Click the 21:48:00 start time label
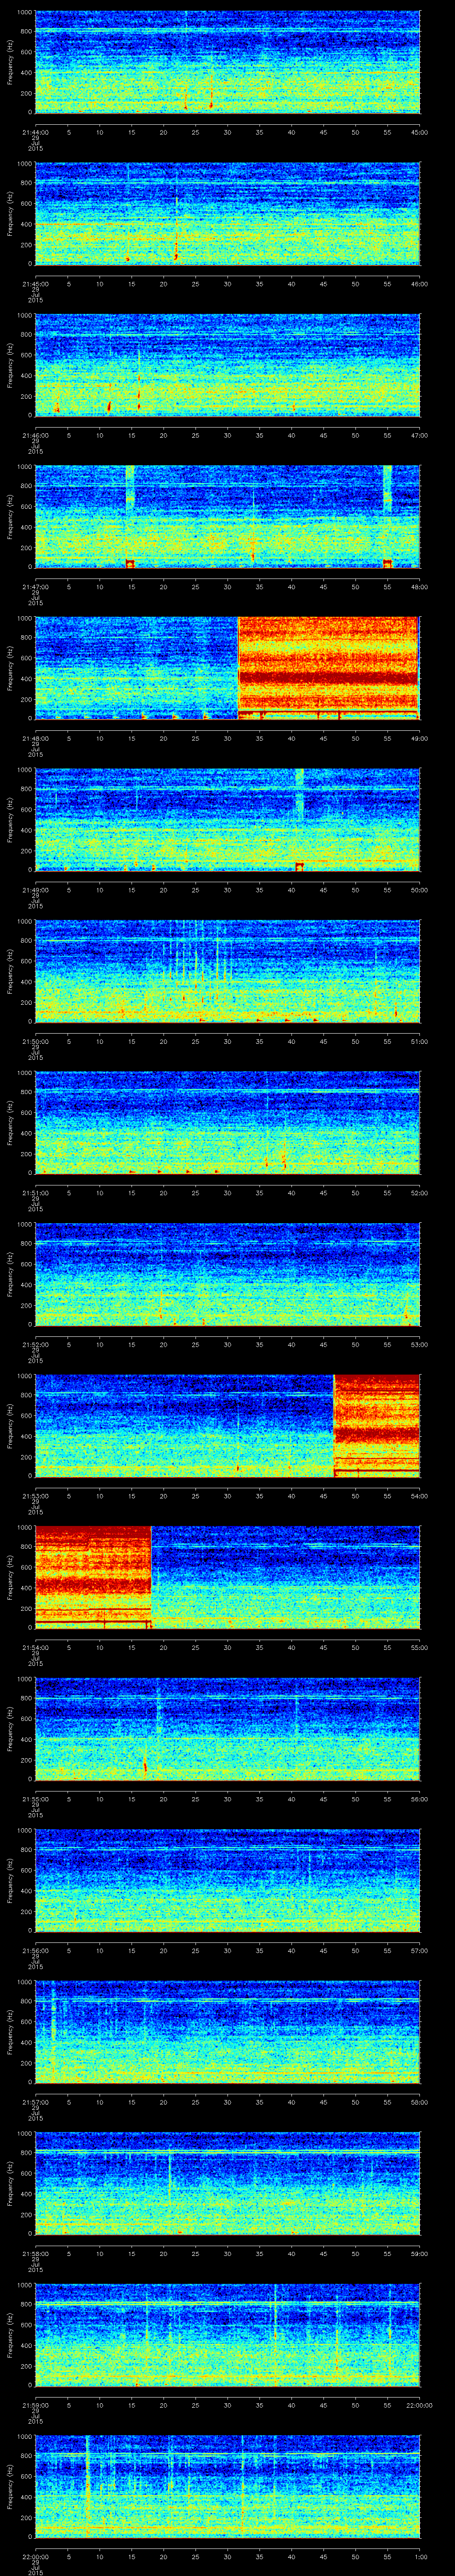This screenshot has width=455, height=2576. click(x=35, y=738)
